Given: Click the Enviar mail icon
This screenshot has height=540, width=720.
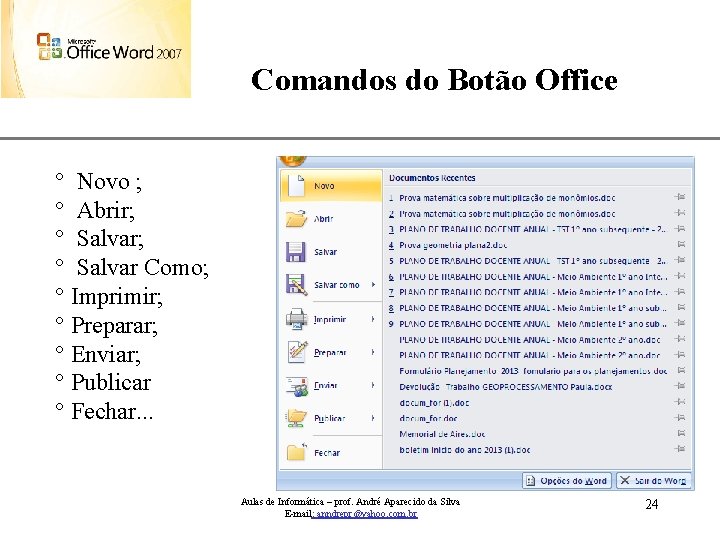Looking at the screenshot, I should click(x=297, y=386).
